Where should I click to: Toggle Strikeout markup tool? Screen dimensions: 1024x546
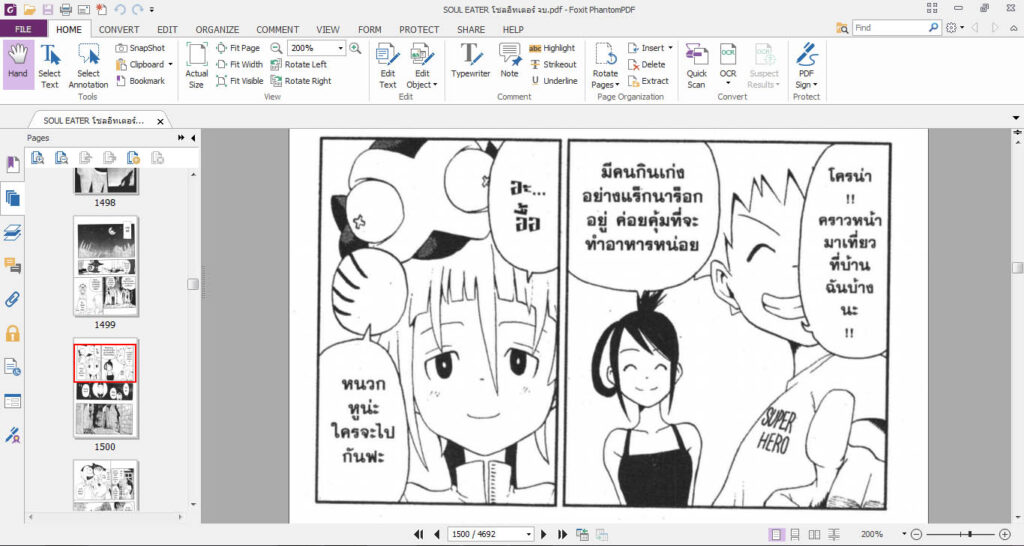[x=553, y=65]
